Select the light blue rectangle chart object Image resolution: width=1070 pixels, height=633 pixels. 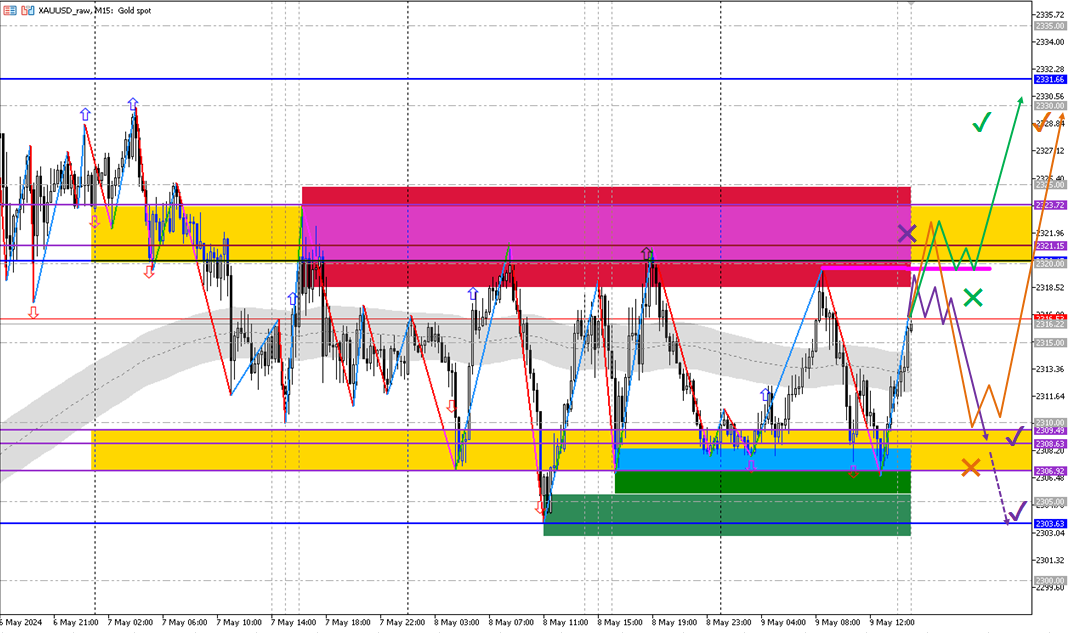coord(763,459)
